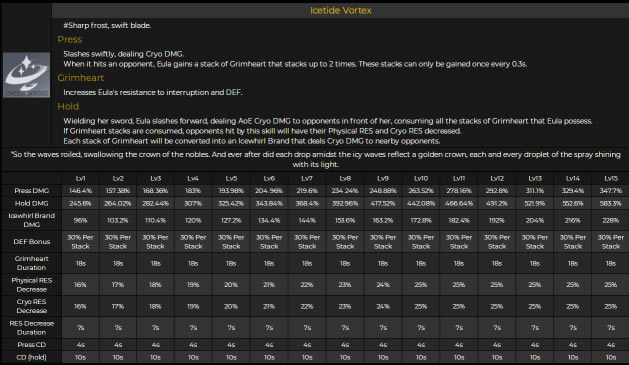The width and height of the screenshot is (629, 365).
Task: Click the CD (hold) row label
Action: pyautogui.click(x=32, y=357)
